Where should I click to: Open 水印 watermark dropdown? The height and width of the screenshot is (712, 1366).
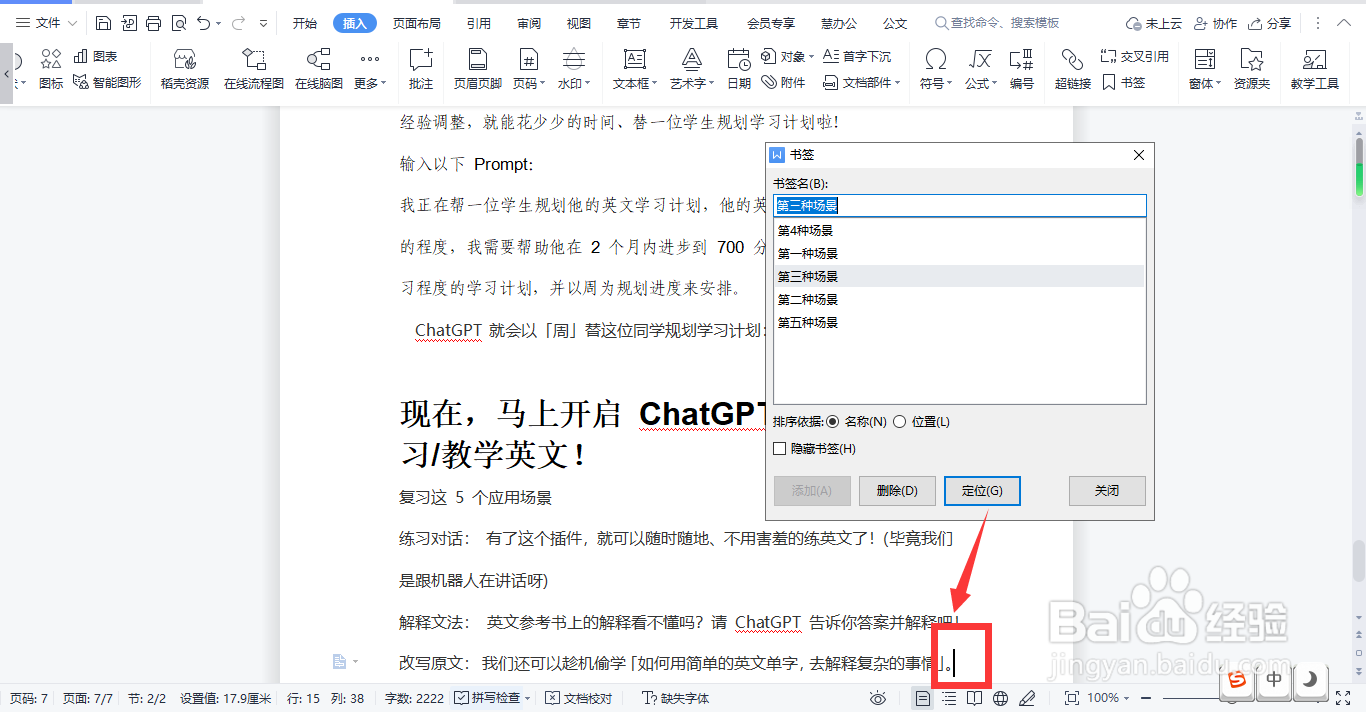(574, 69)
